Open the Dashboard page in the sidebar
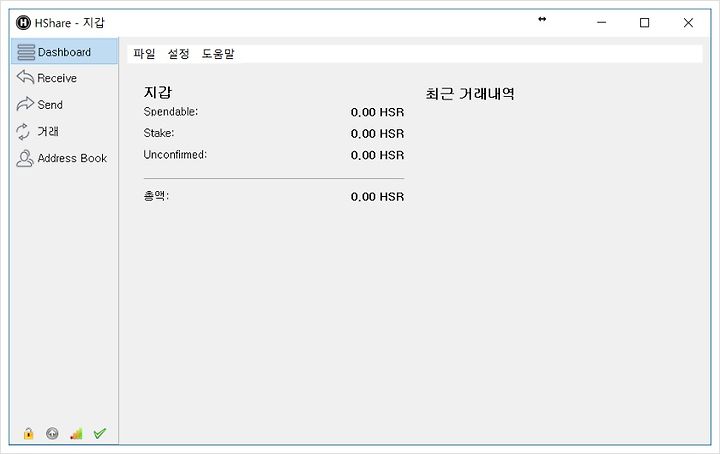 click(64, 51)
